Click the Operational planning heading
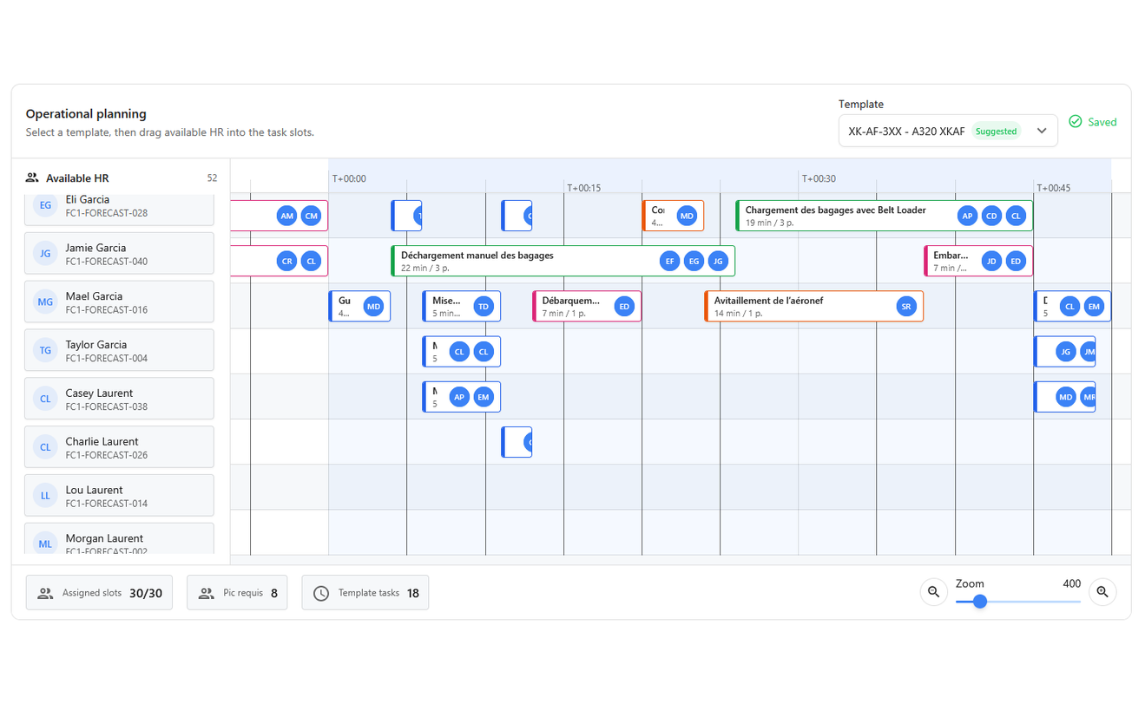1145x705 pixels. (86, 113)
